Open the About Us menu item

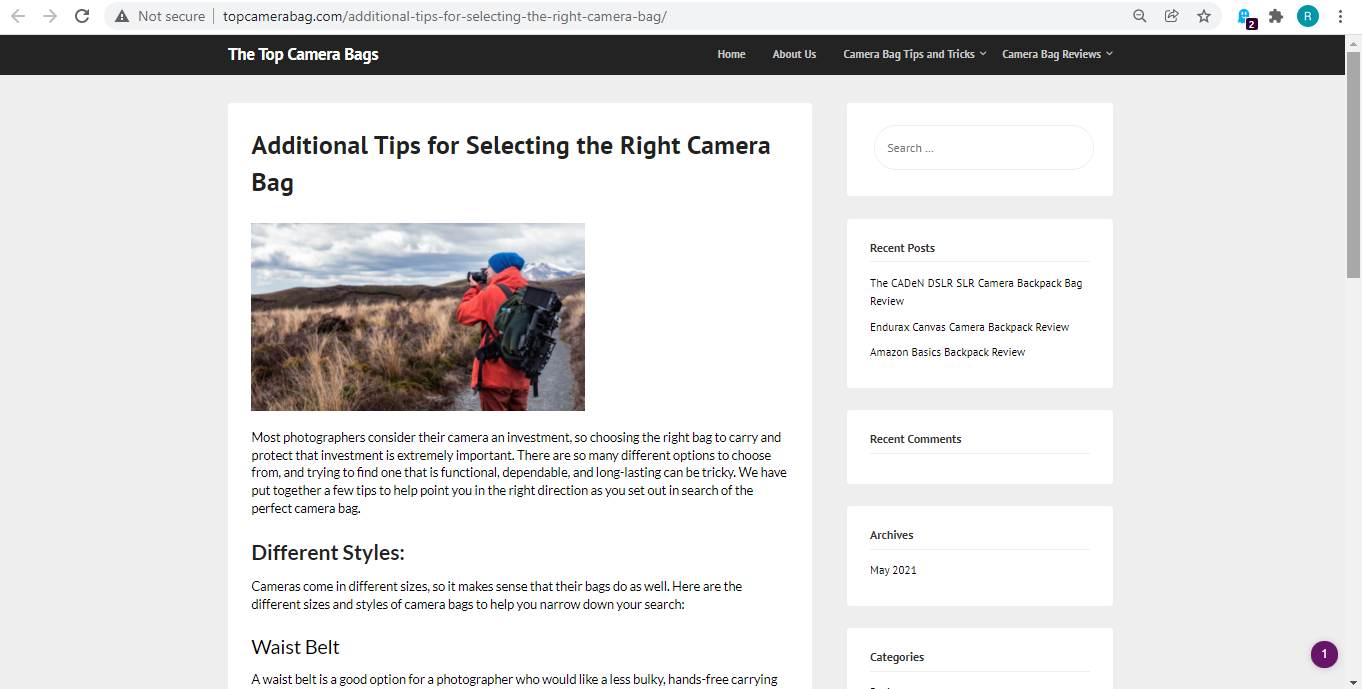click(x=794, y=54)
